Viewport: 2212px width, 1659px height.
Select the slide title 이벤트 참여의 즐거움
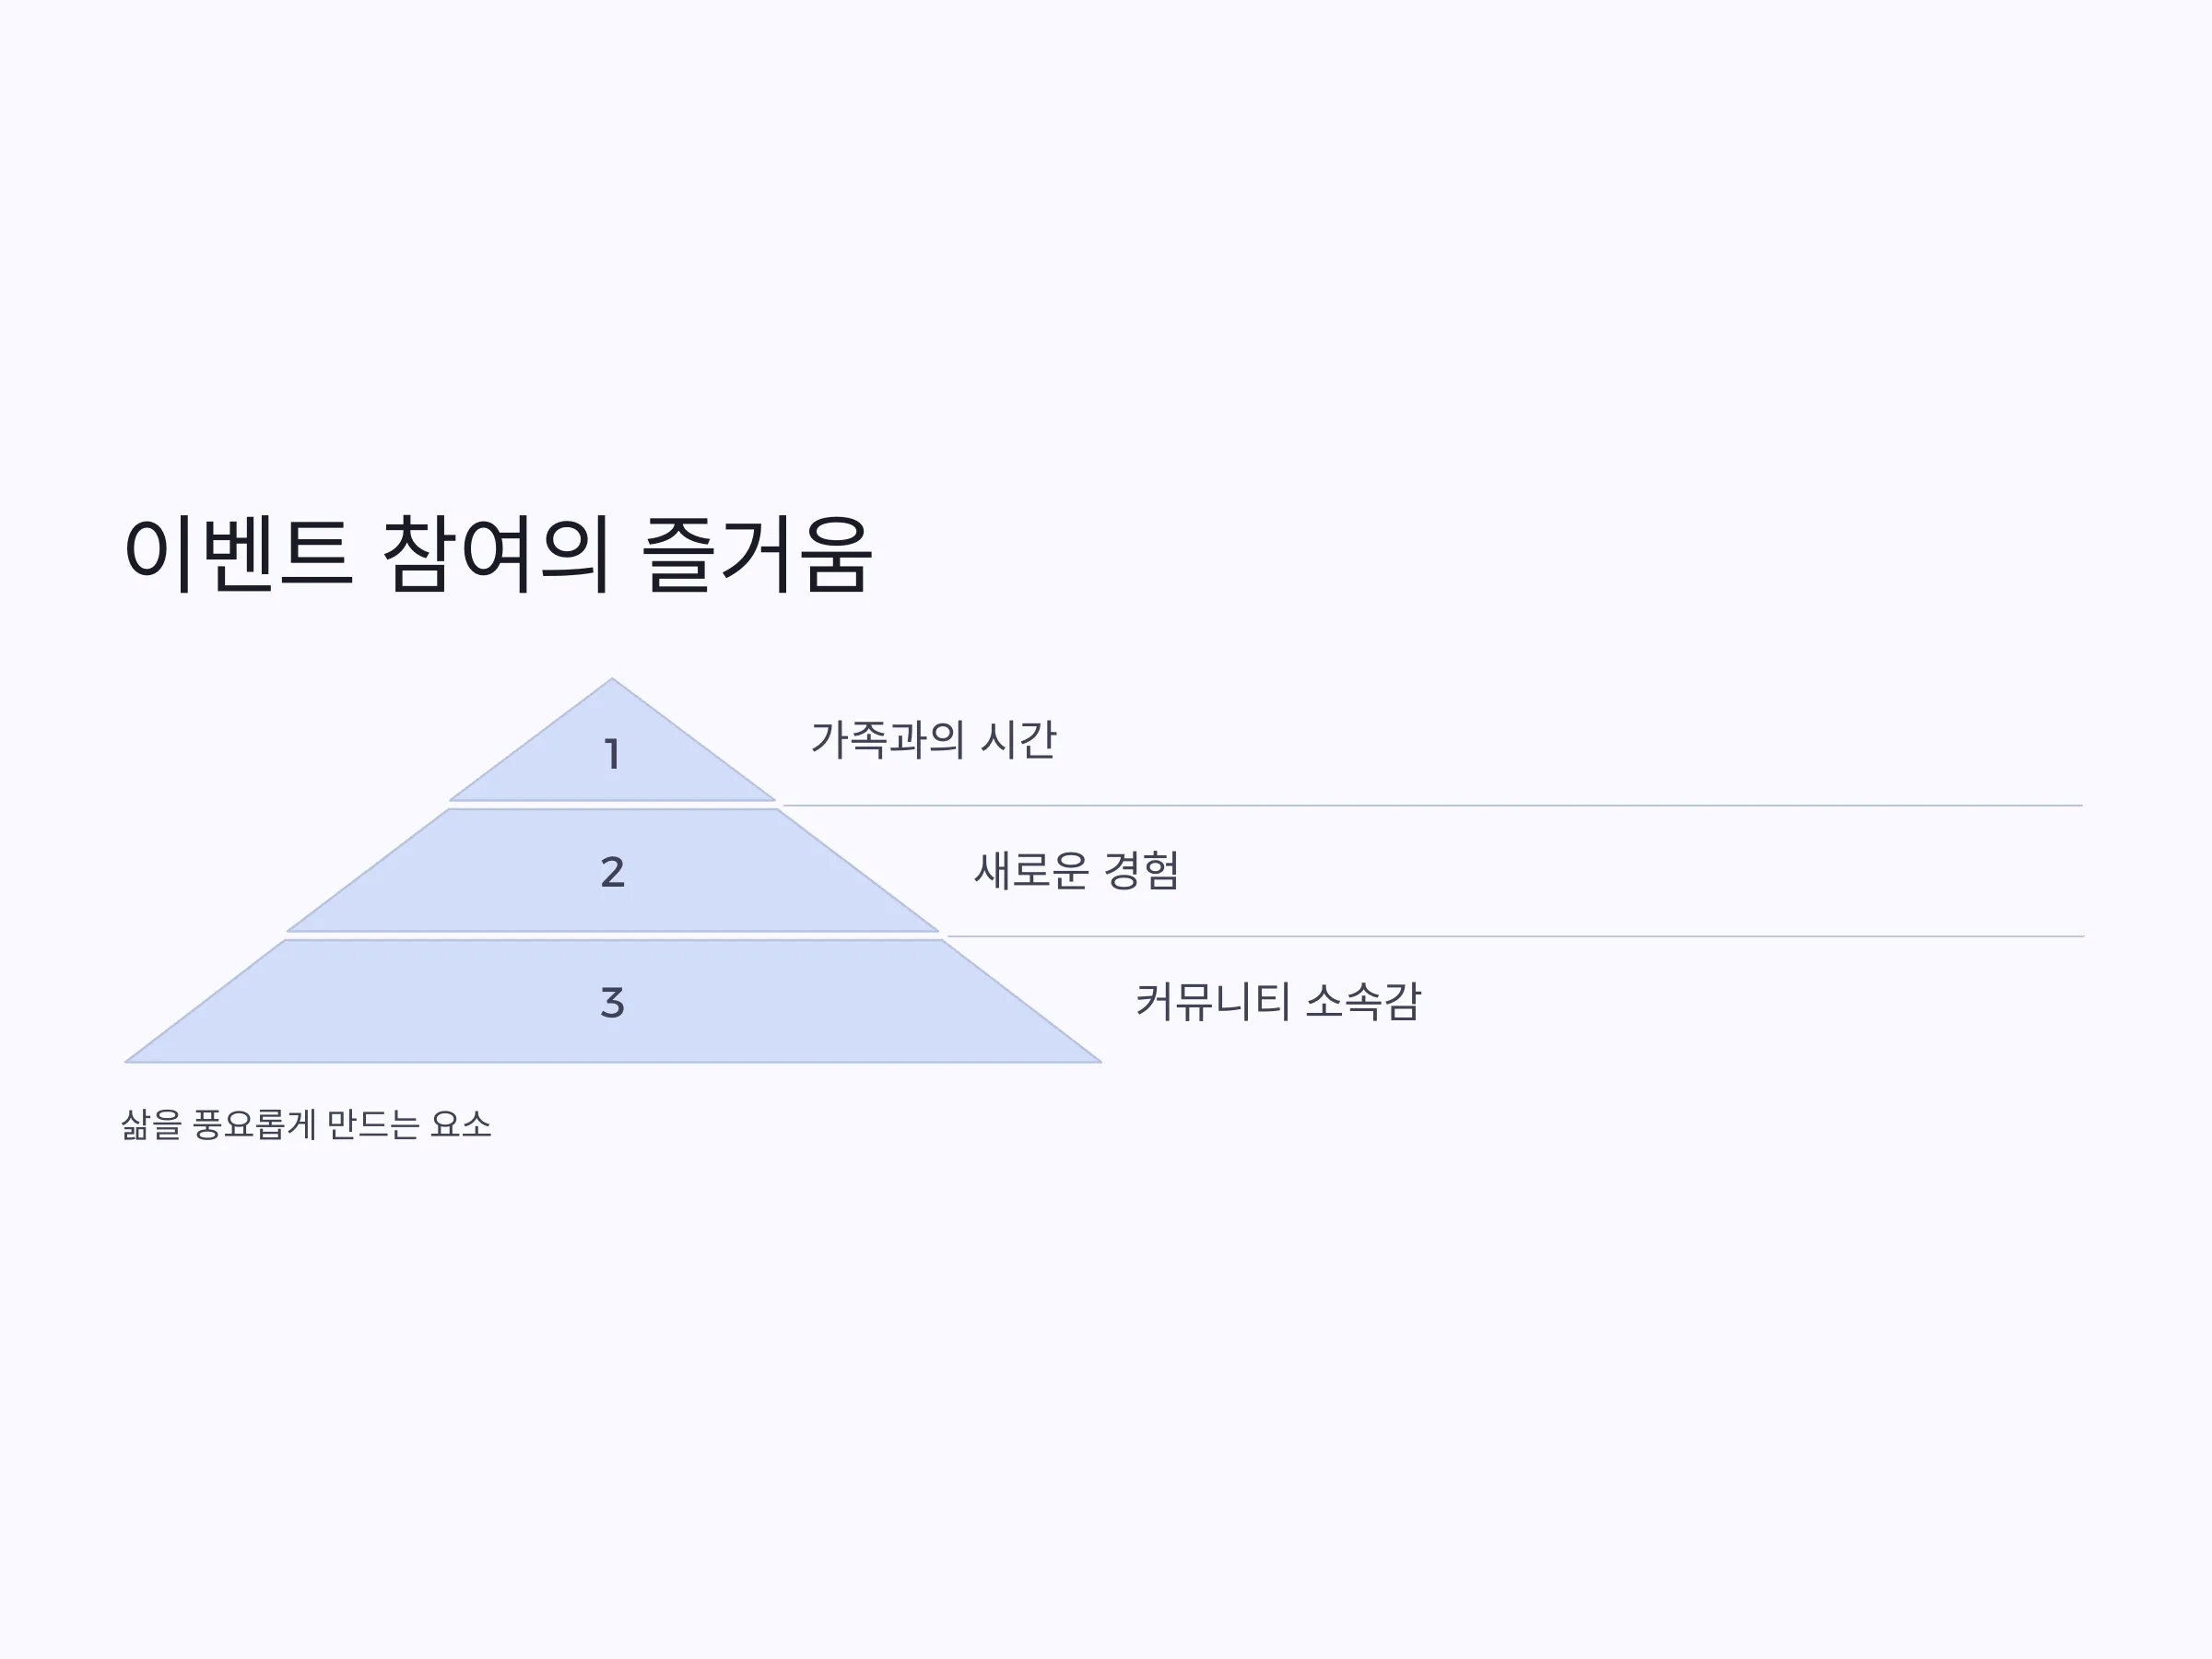(498, 555)
